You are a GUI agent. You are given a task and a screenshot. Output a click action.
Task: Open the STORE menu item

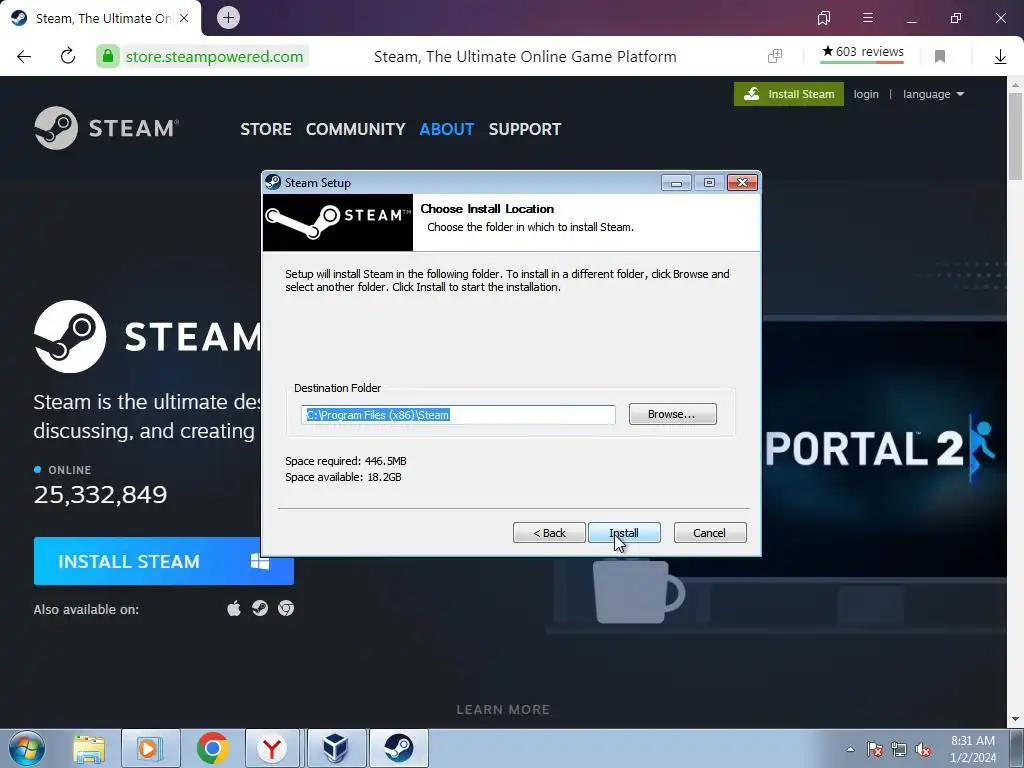(x=266, y=129)
